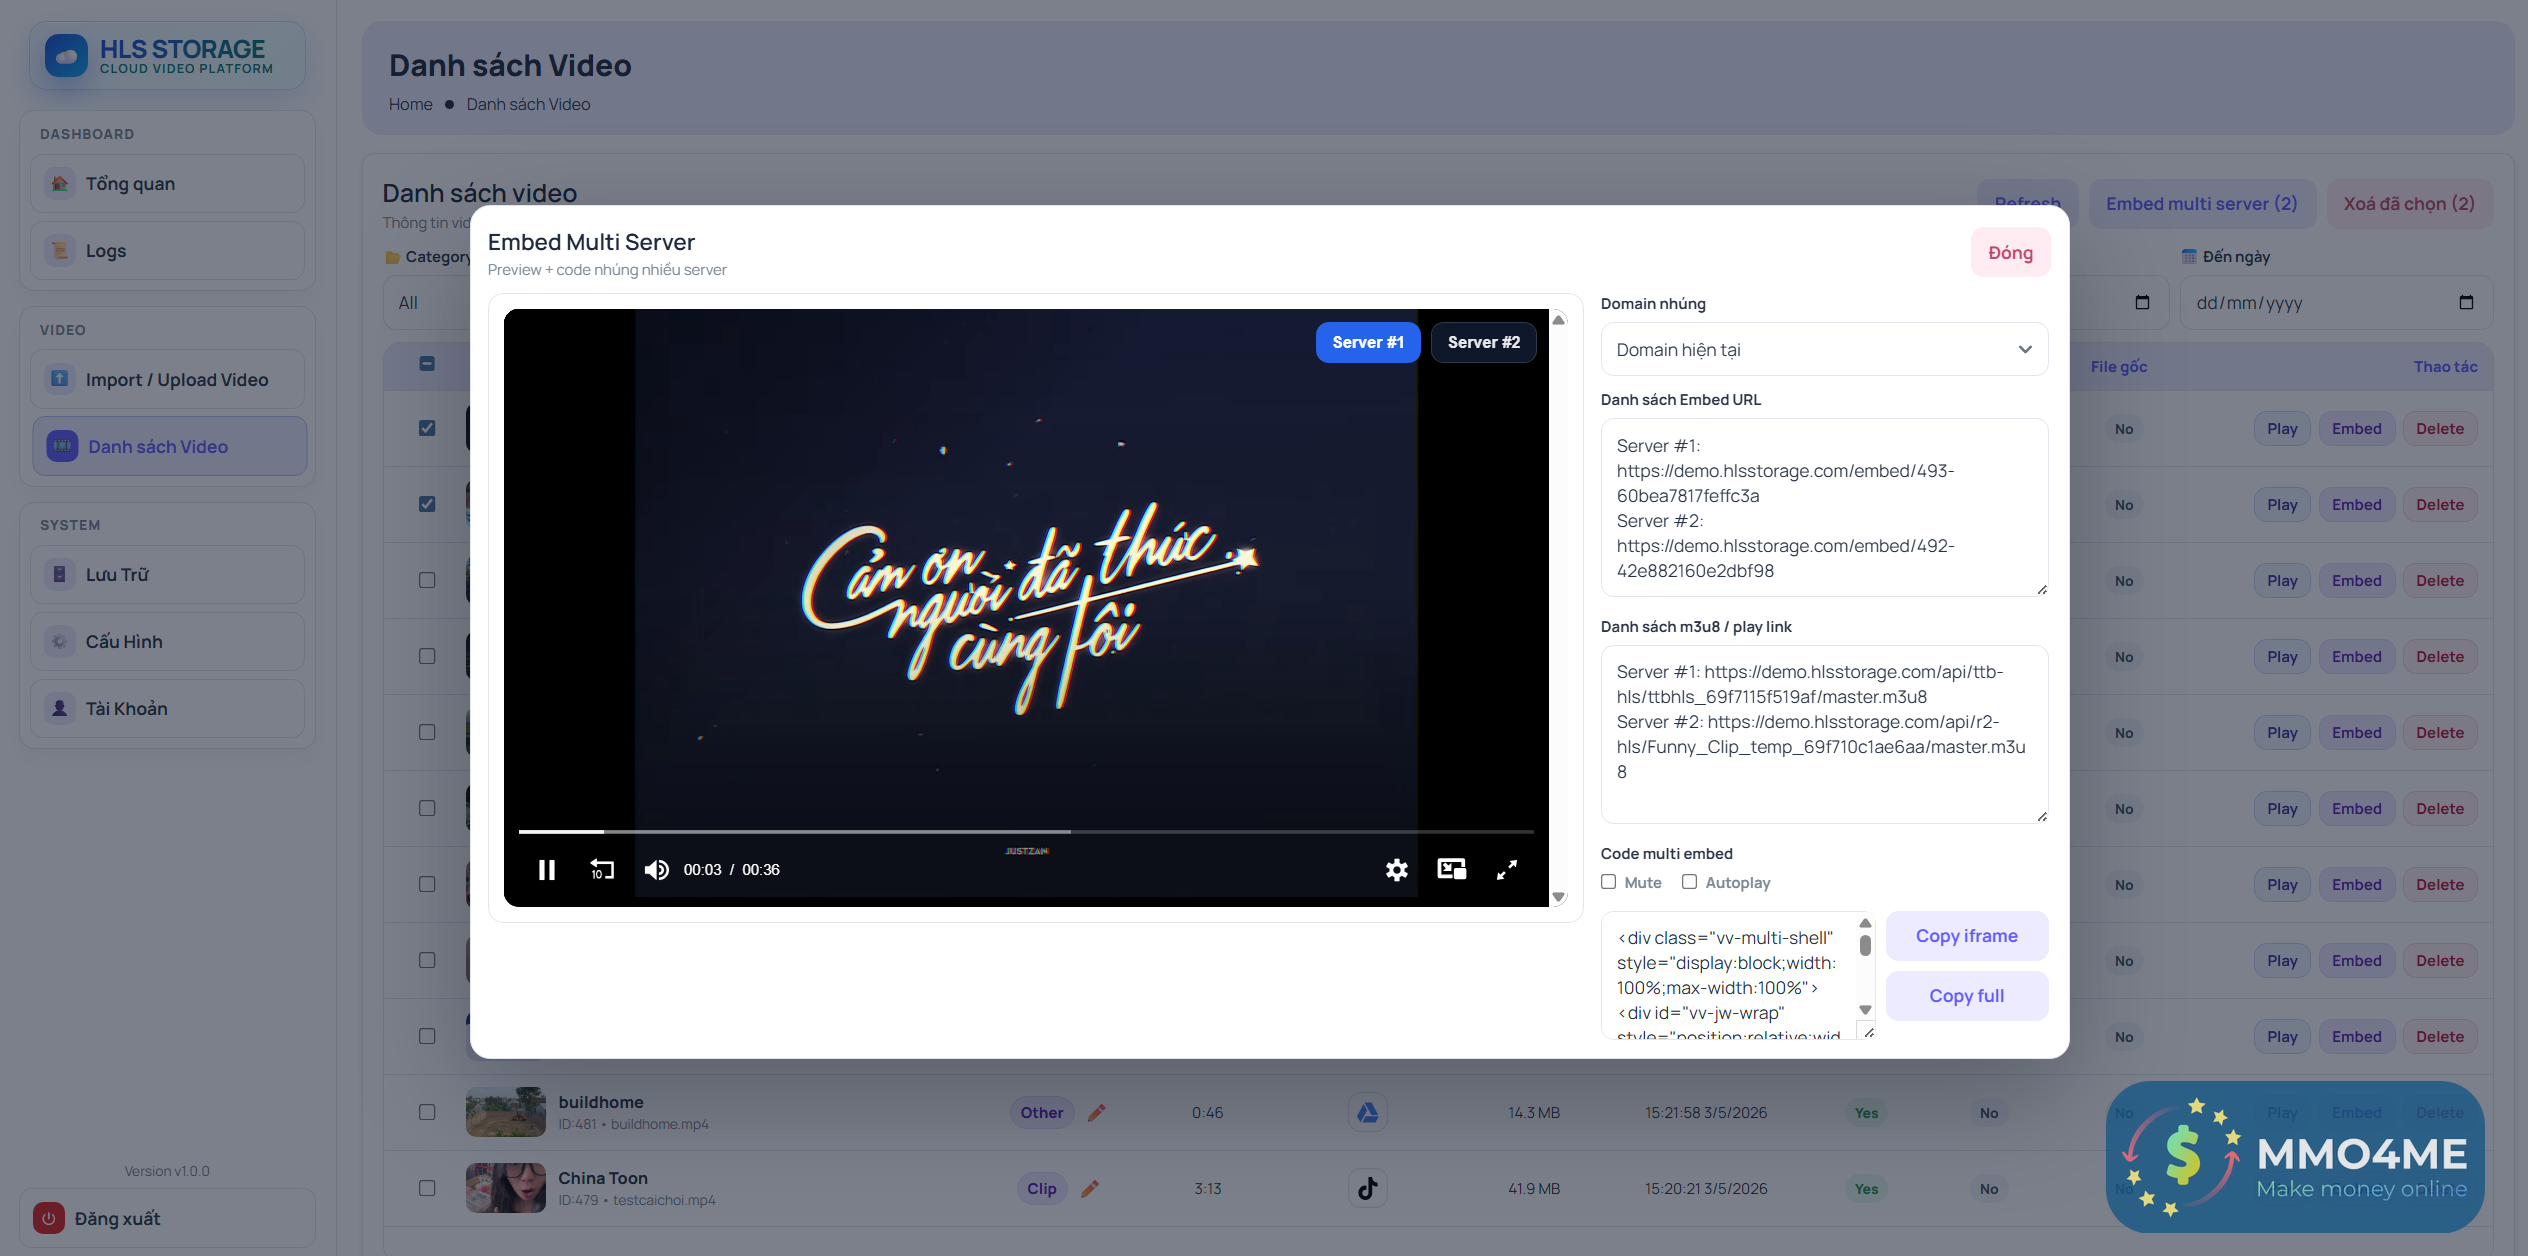The image size is (2528, 1256).
Task: Open the Logs page
Action: point(168,250)
